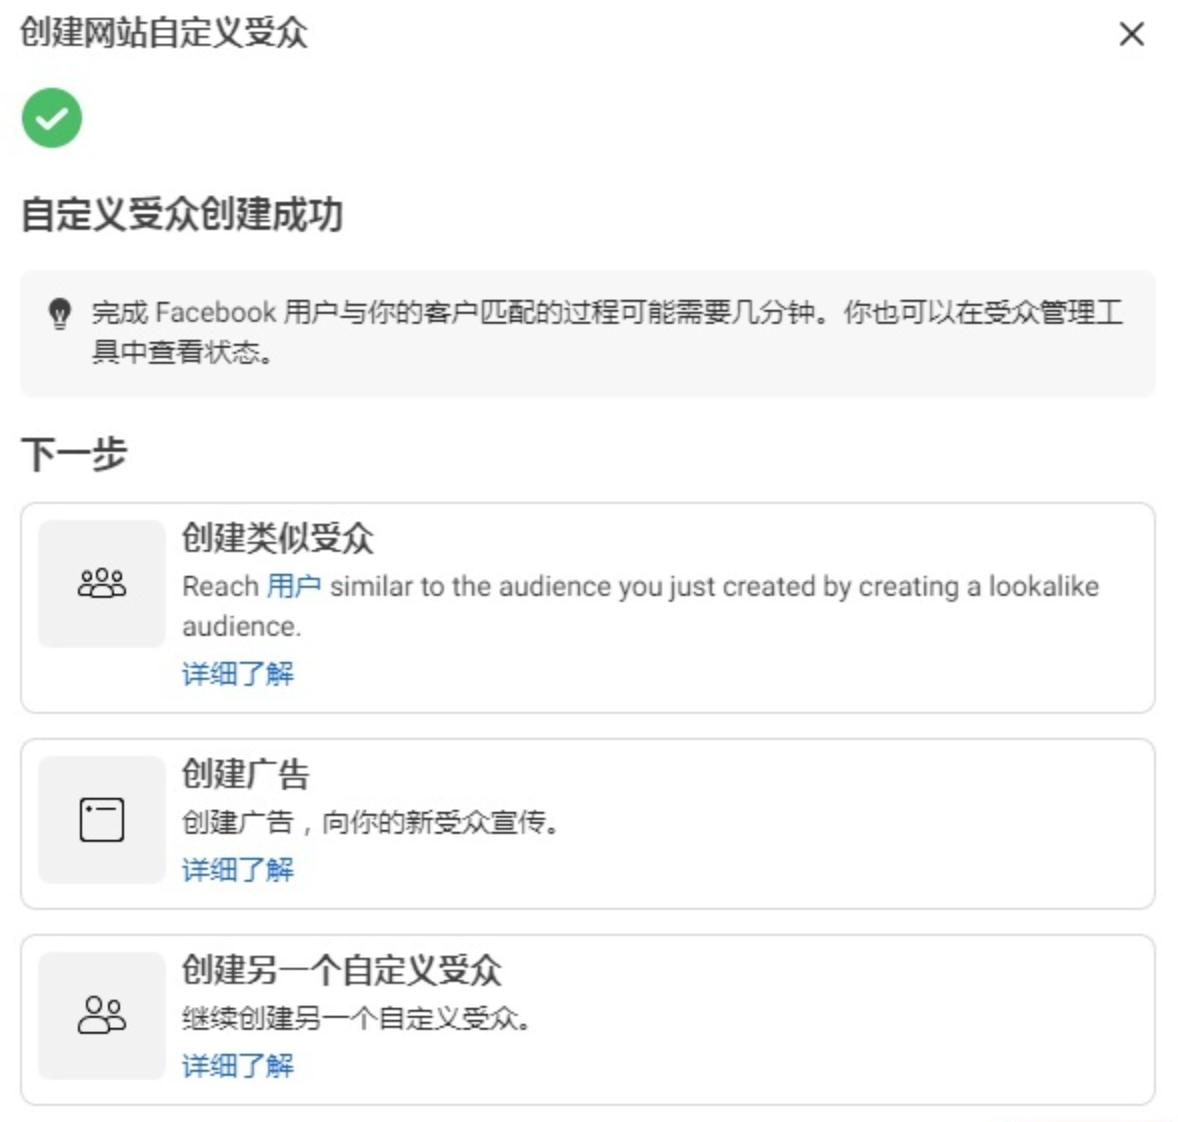1178x1122 pixels.
Task: Choose the 创建另一个自定义受众 title
Action: pos(341,970)
